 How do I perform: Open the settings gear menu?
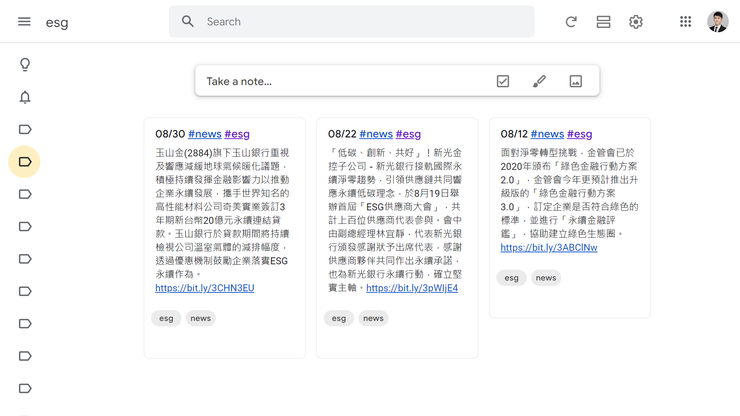(x=636, y=22)
